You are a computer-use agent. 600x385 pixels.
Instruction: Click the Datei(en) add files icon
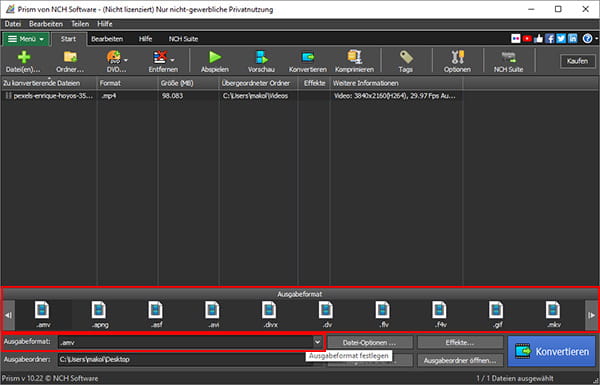(x=23, y=61)
